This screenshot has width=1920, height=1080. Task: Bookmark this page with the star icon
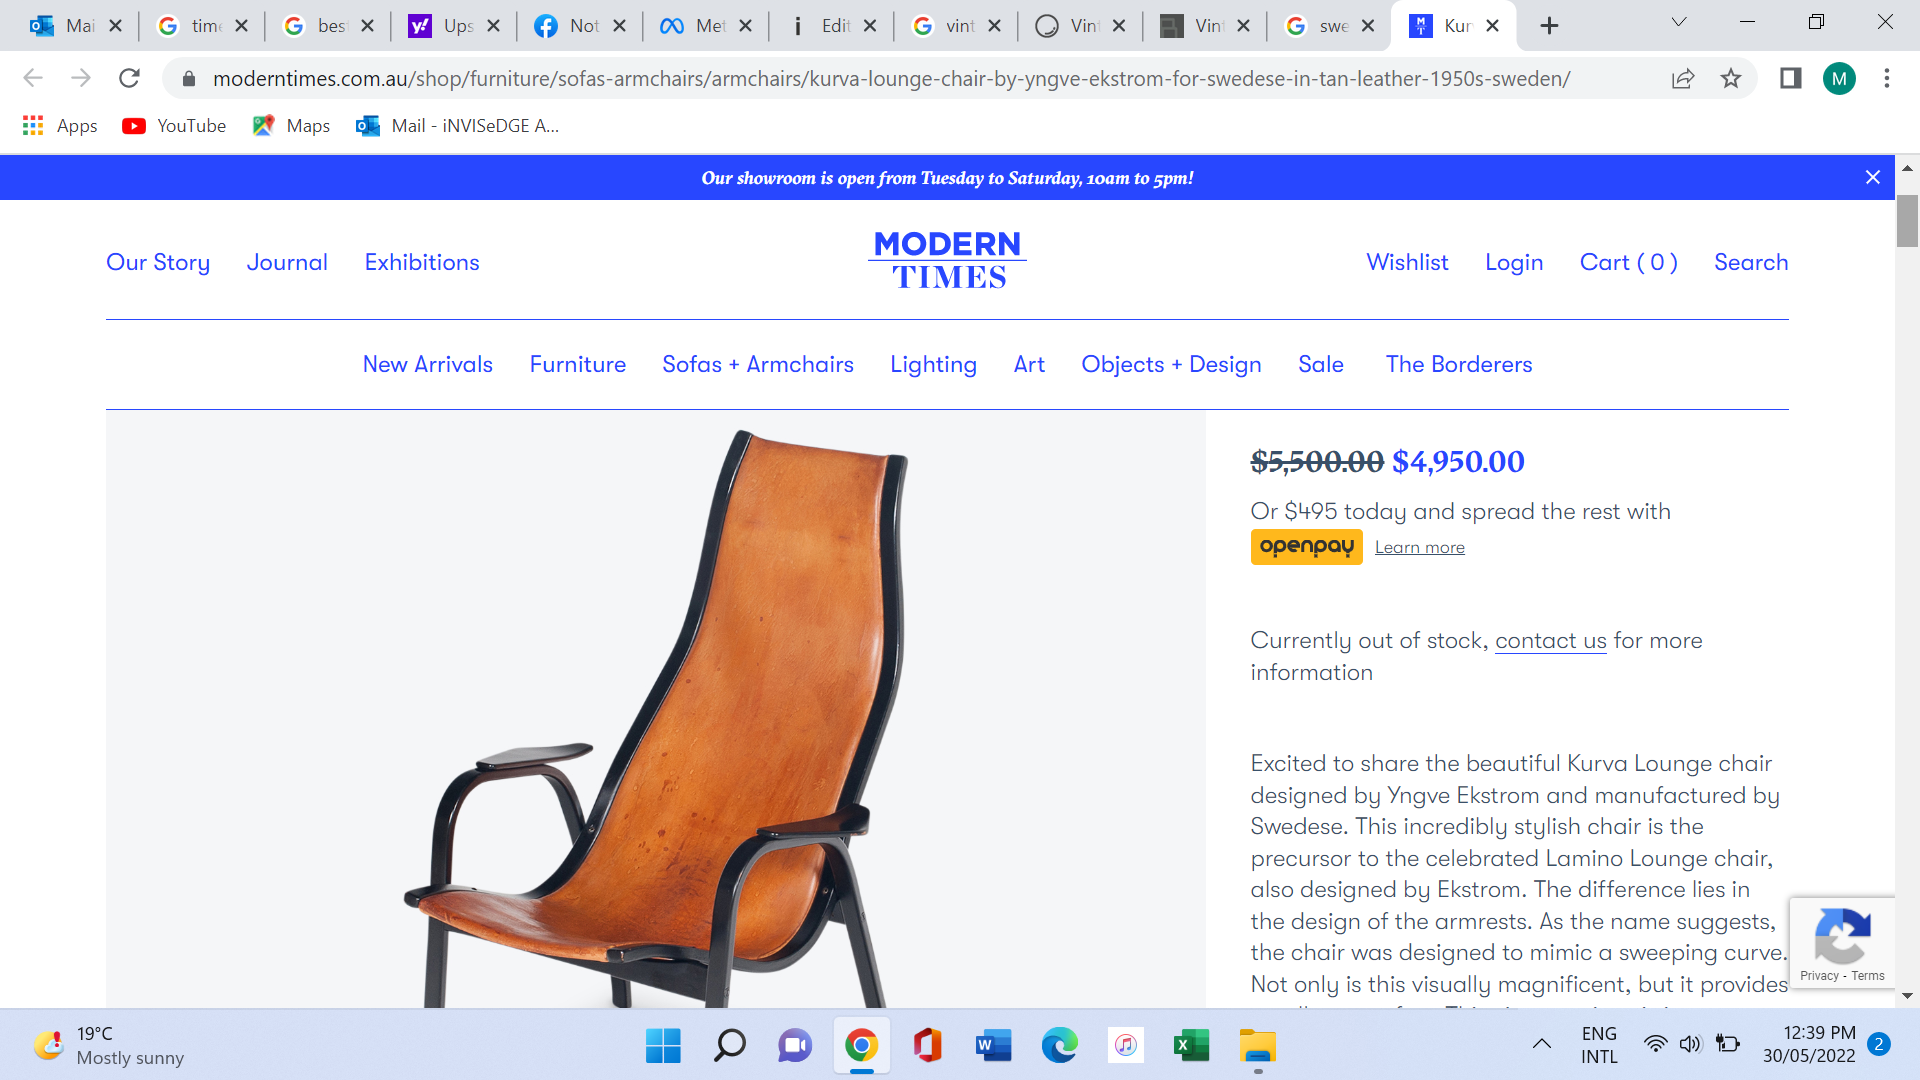click(x=1731, y=78)
